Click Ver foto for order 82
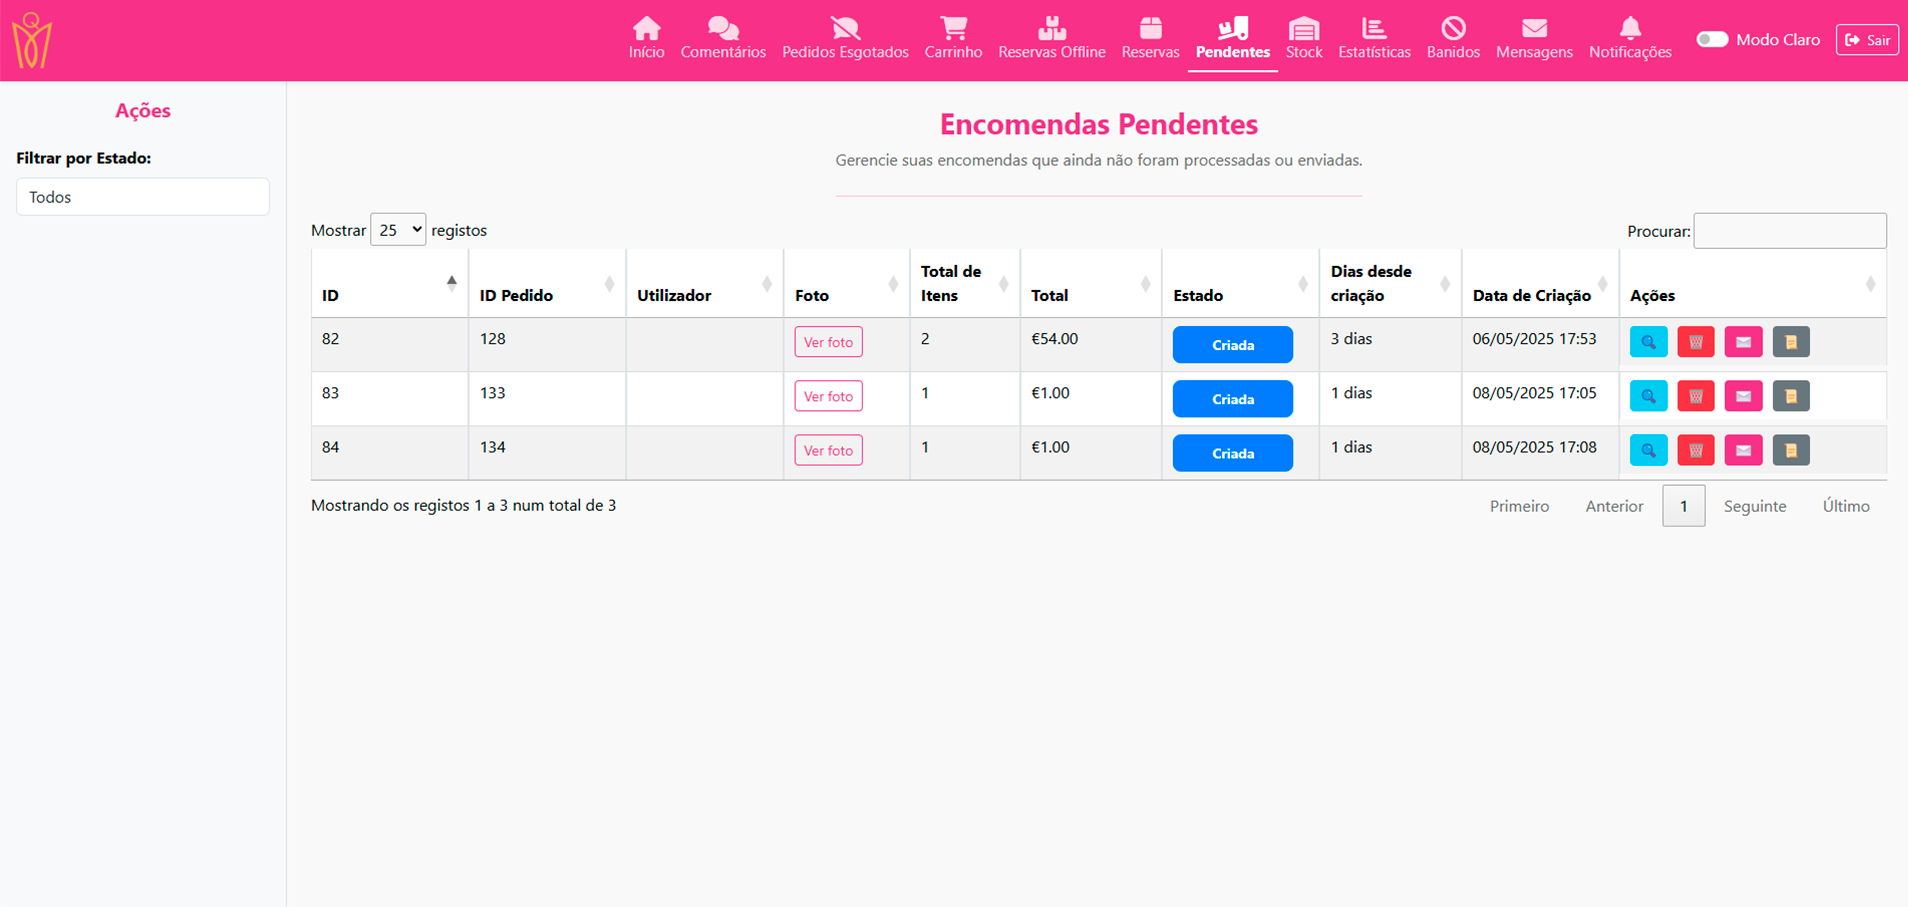The height and width of the screenshot is (907, 1908). click(828, 342)
